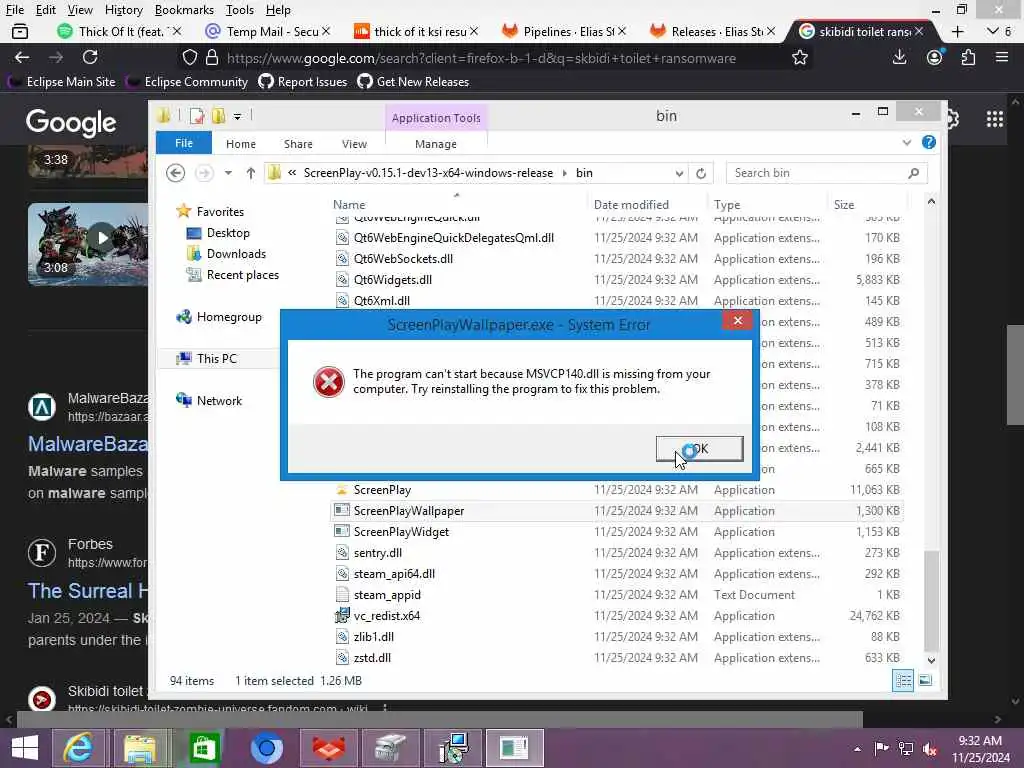Select Qt6WebSockets.dll file
Screen dimensions: 1024x768
tap(403, 259)
